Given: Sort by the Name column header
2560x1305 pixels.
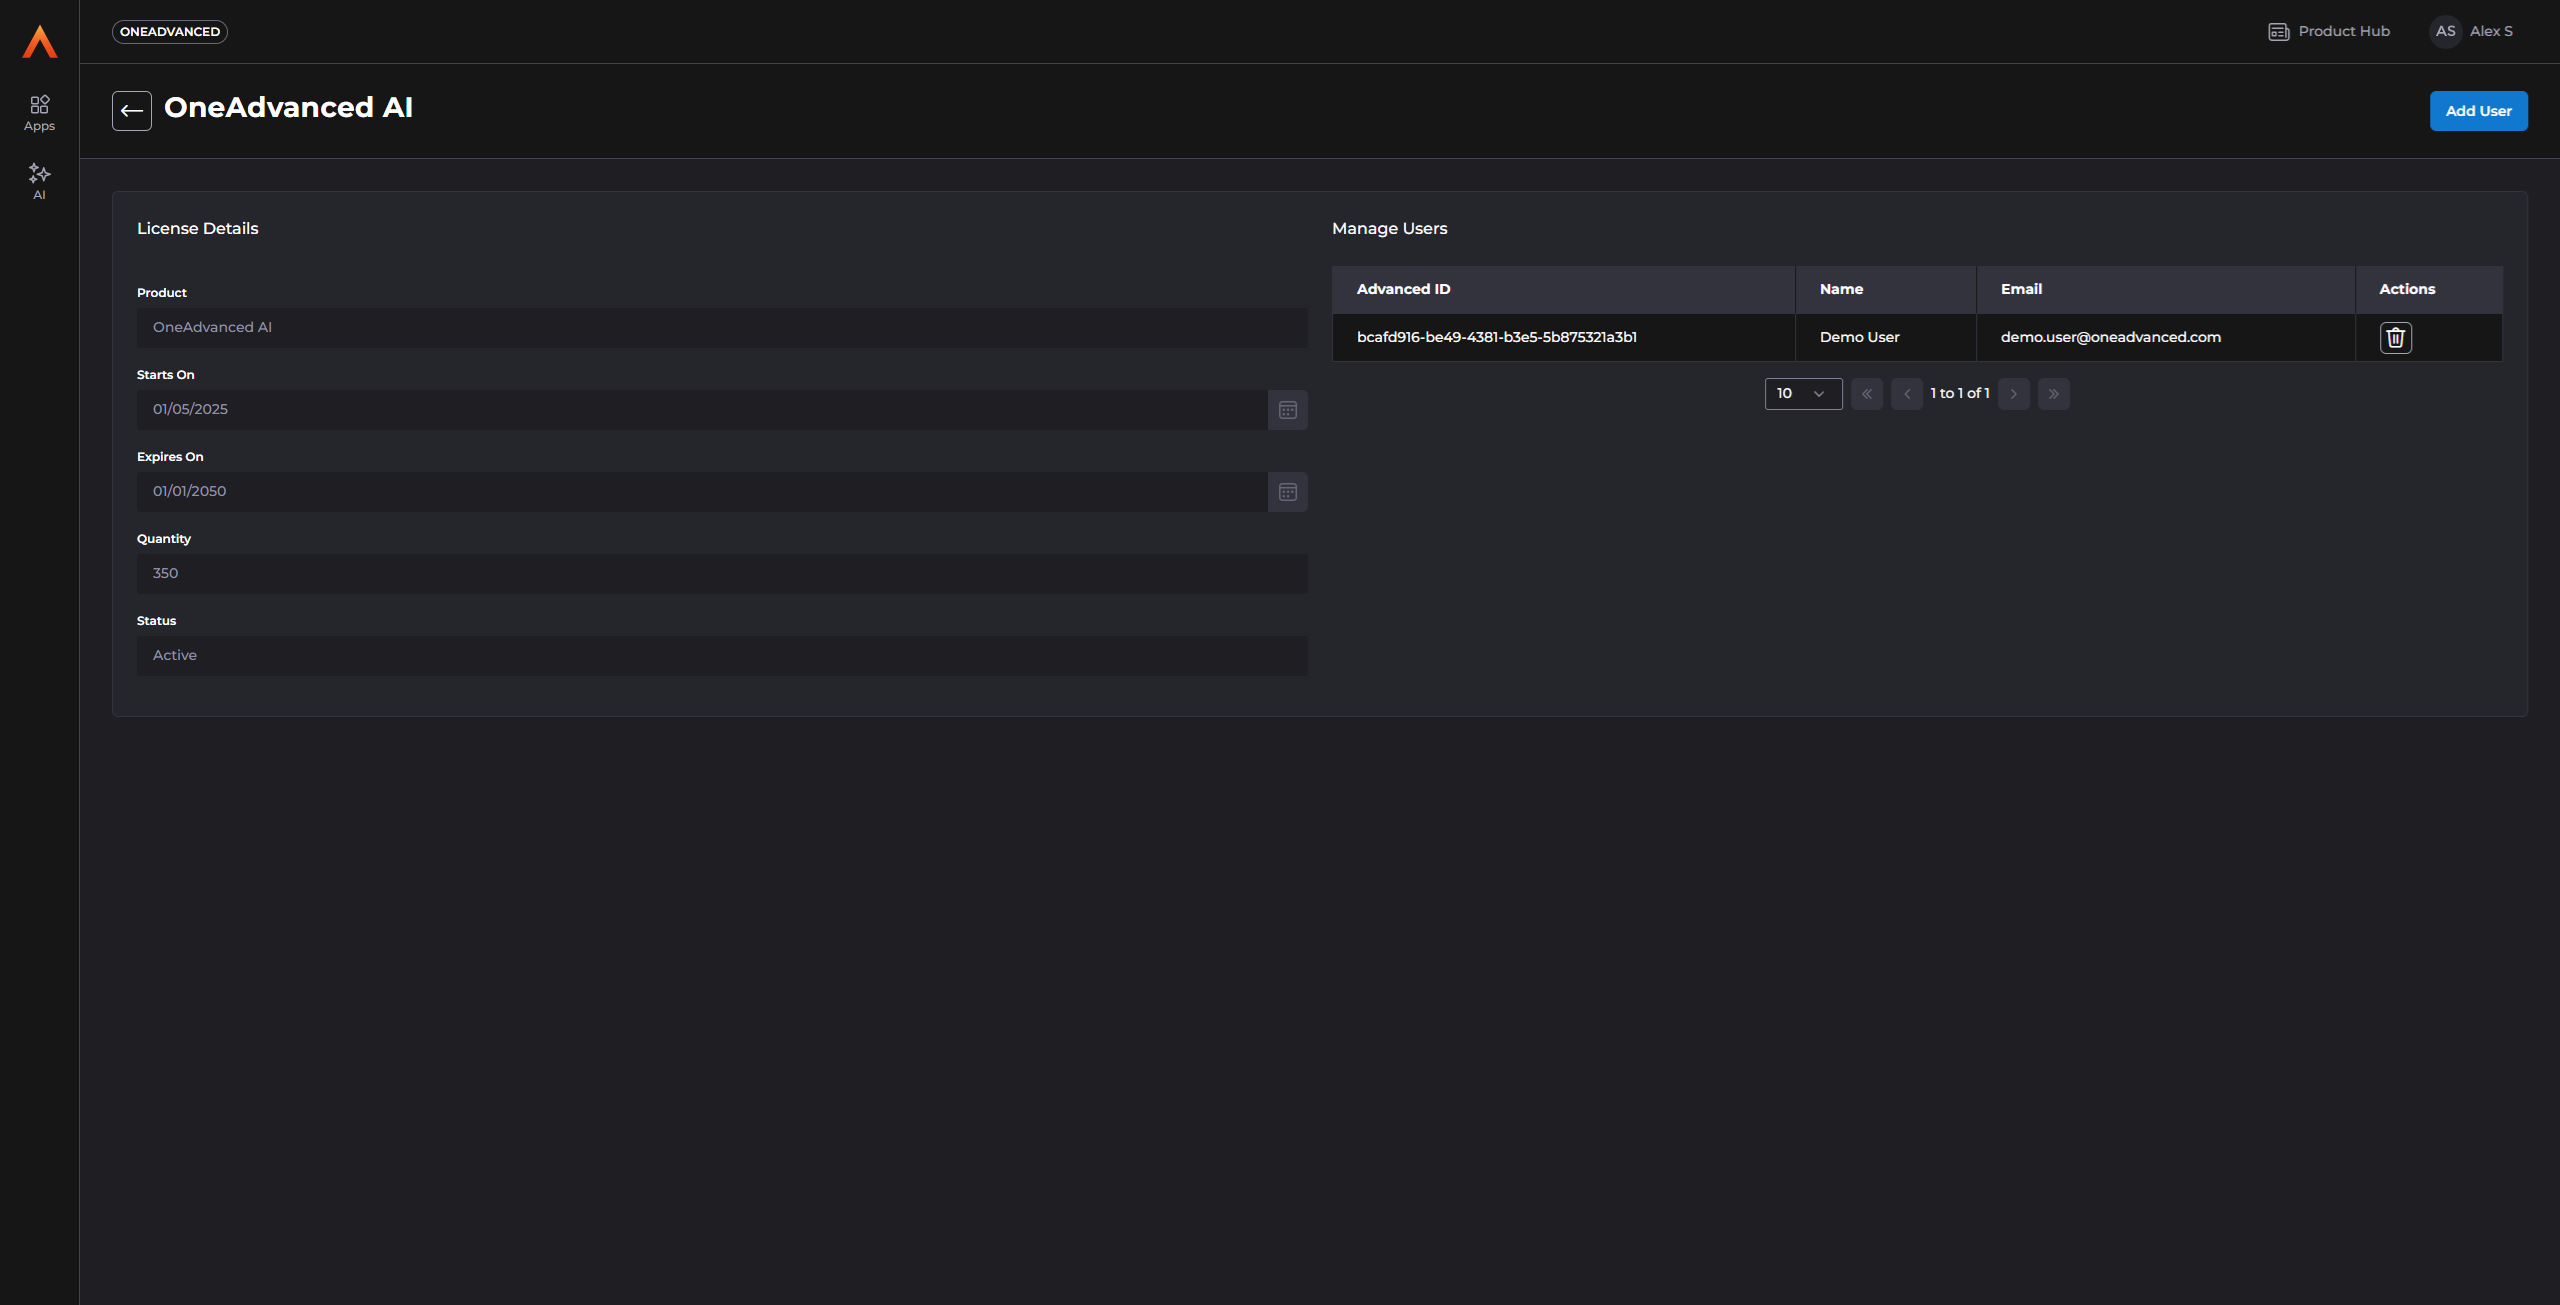Looking at the screenshot, I should (x=1885, y=290).
